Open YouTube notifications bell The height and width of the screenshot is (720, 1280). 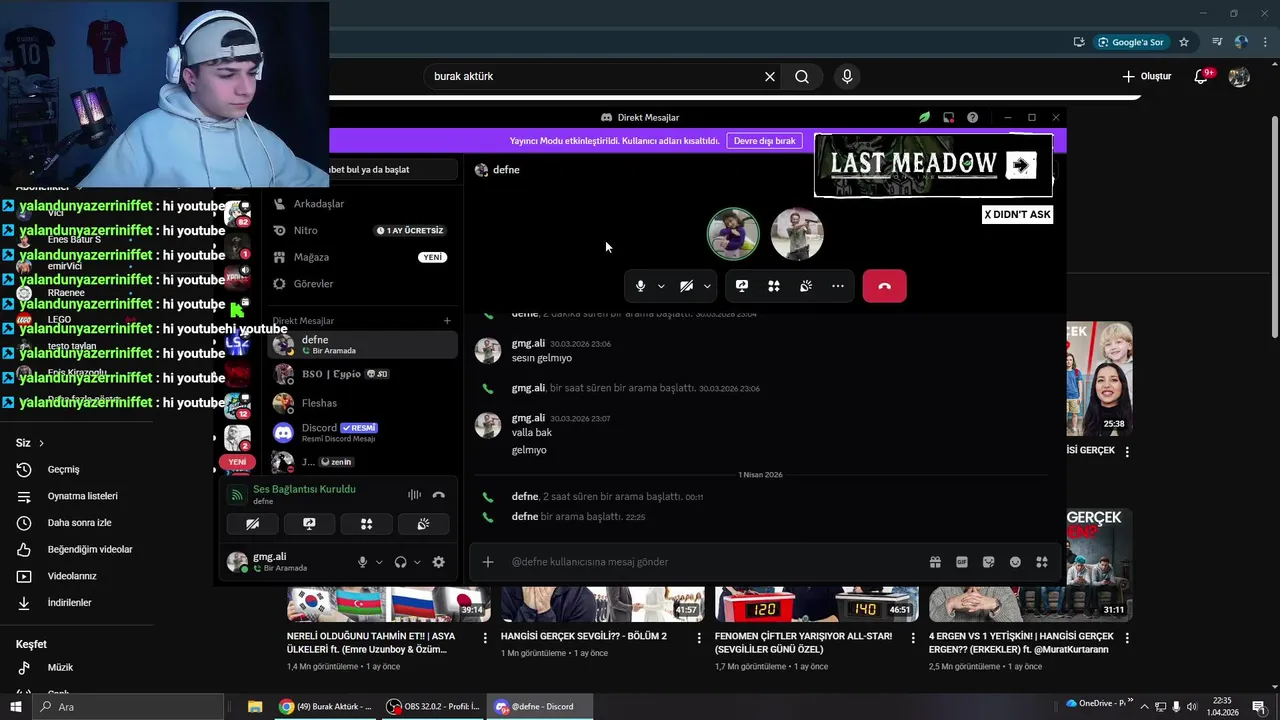tap(1202, 76)
